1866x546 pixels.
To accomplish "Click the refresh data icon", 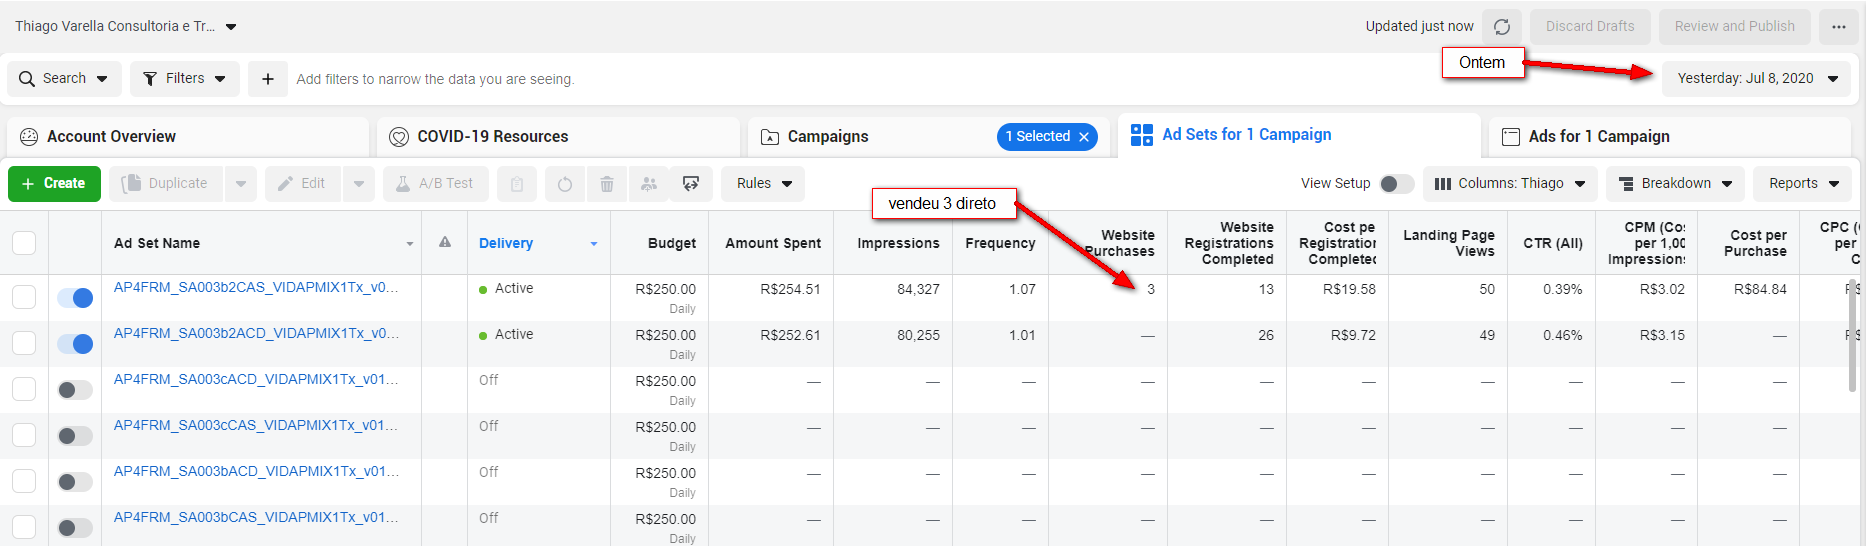I will [x=1501, y=27].
